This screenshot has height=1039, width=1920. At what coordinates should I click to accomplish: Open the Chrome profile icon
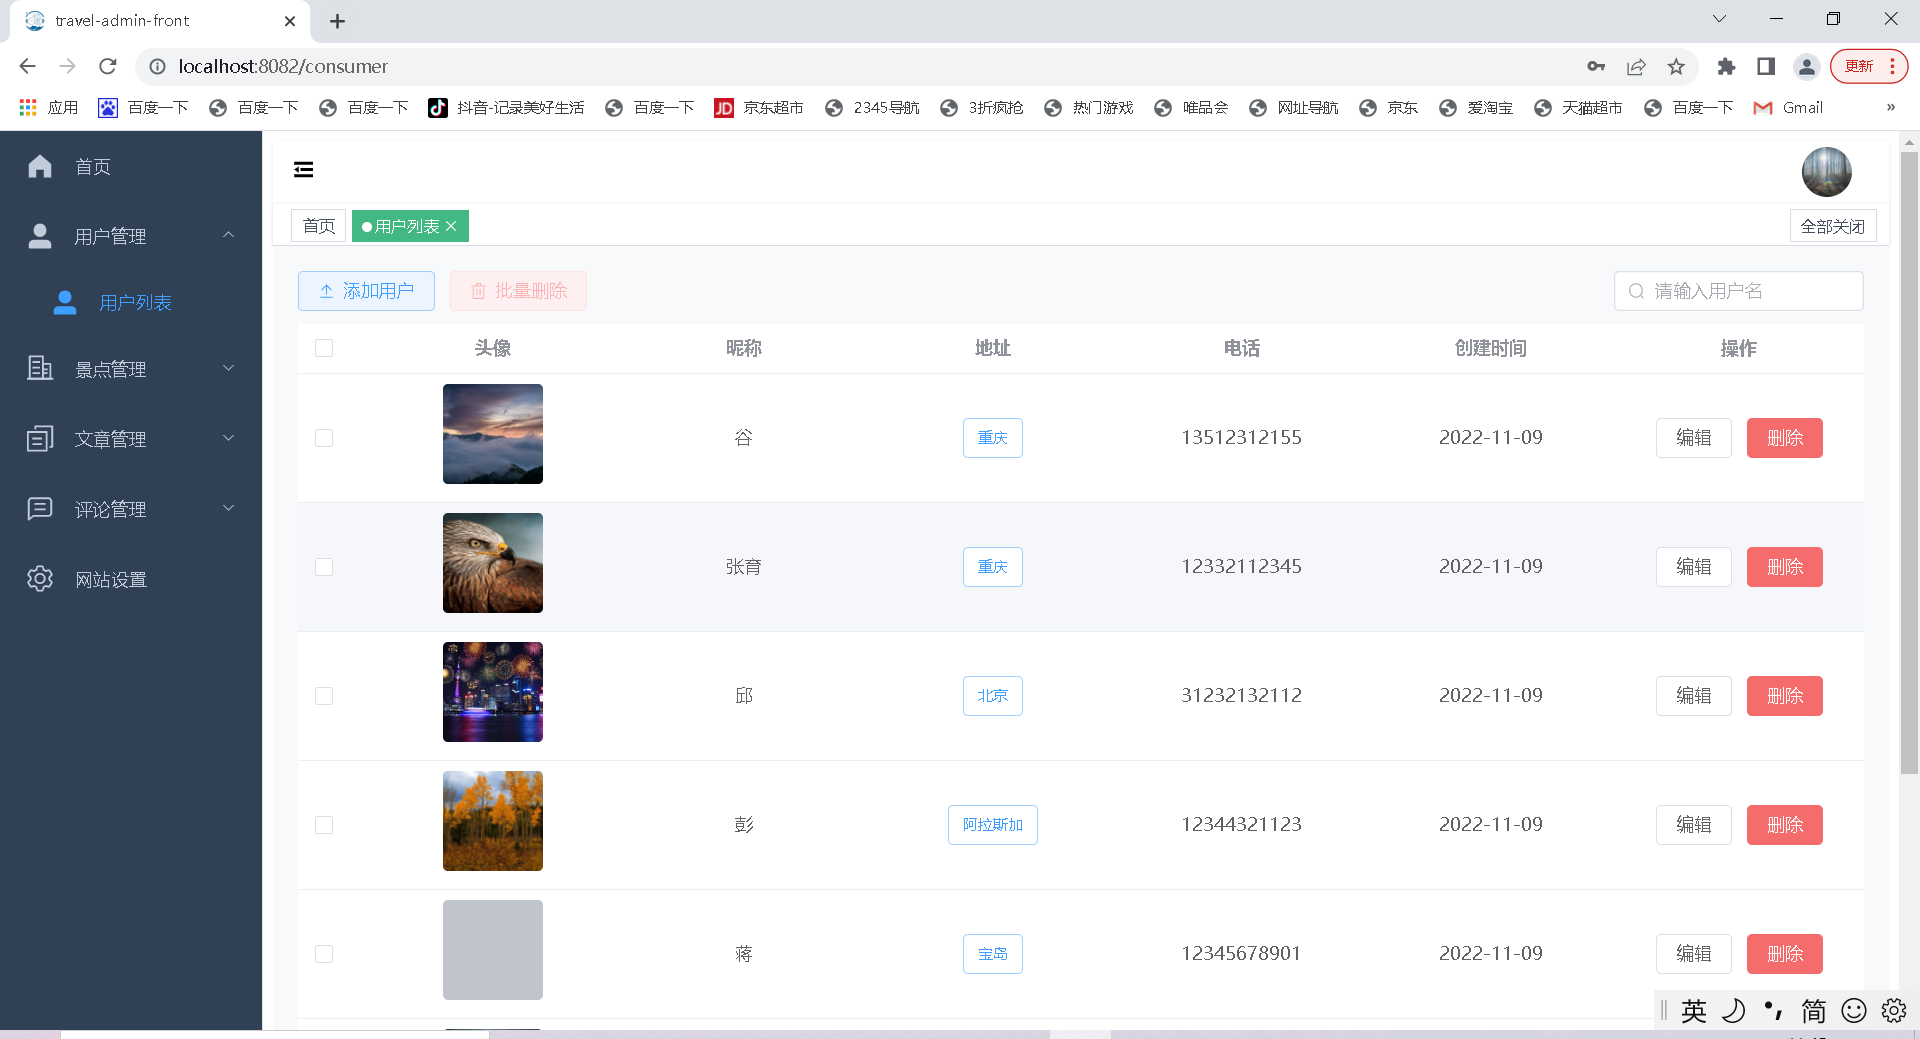point(1806,66)
